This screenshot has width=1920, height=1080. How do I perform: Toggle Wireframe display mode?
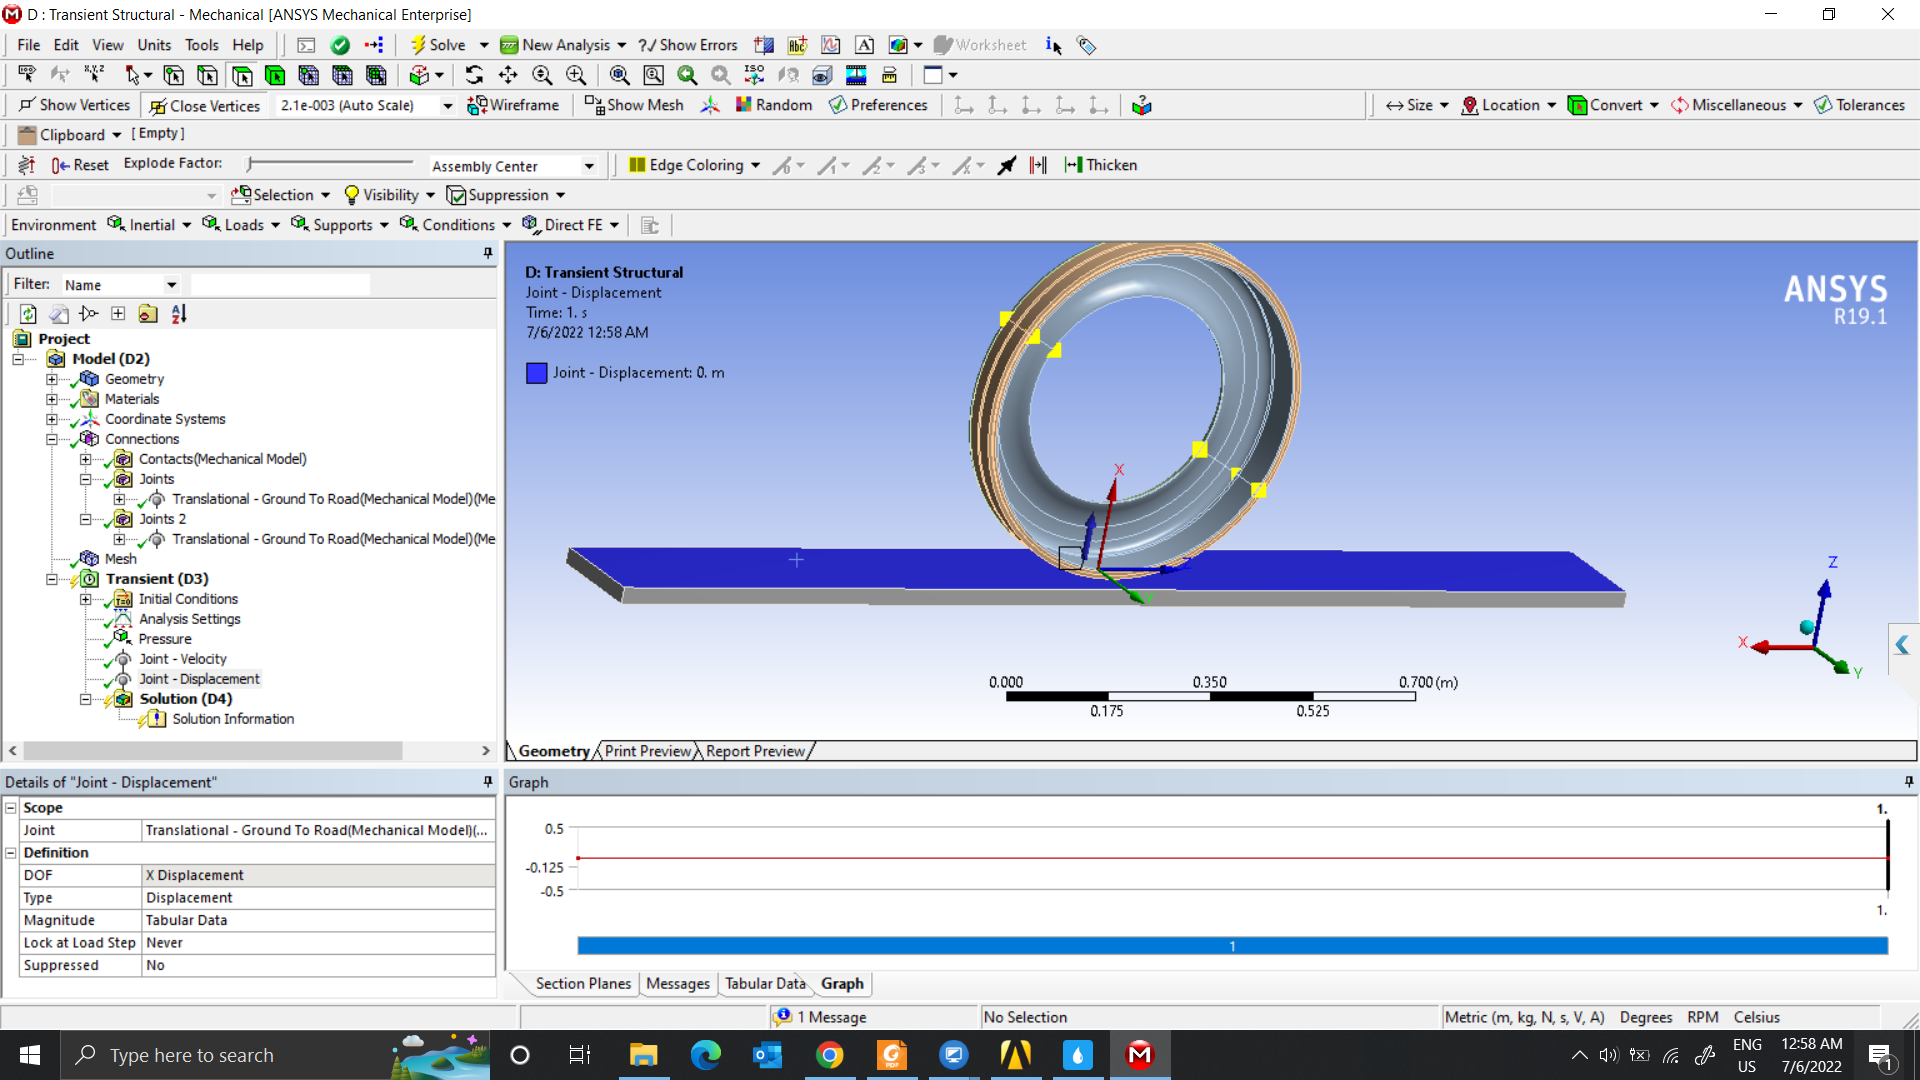coord(513,105)
